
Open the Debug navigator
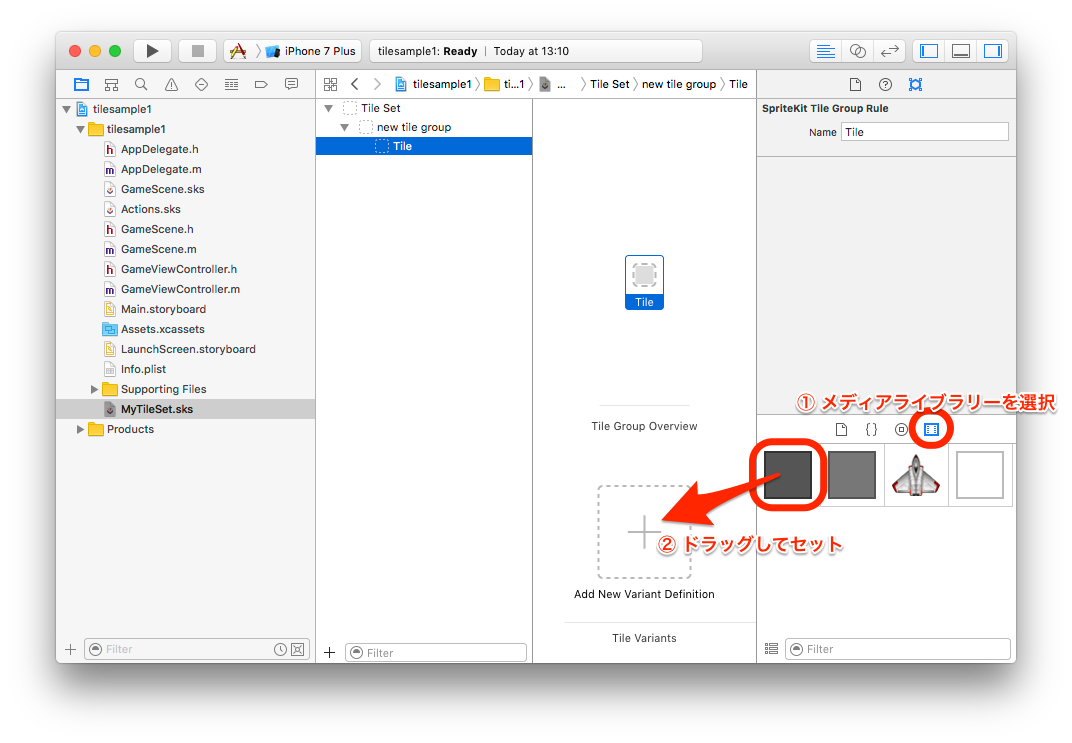click(x=230, y=84)
